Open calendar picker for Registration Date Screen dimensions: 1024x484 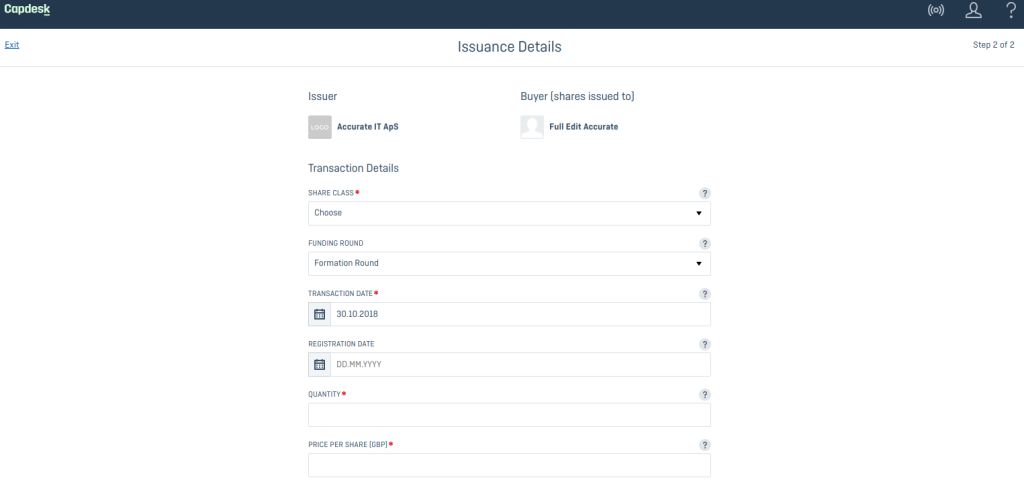(x=319, y=364)
